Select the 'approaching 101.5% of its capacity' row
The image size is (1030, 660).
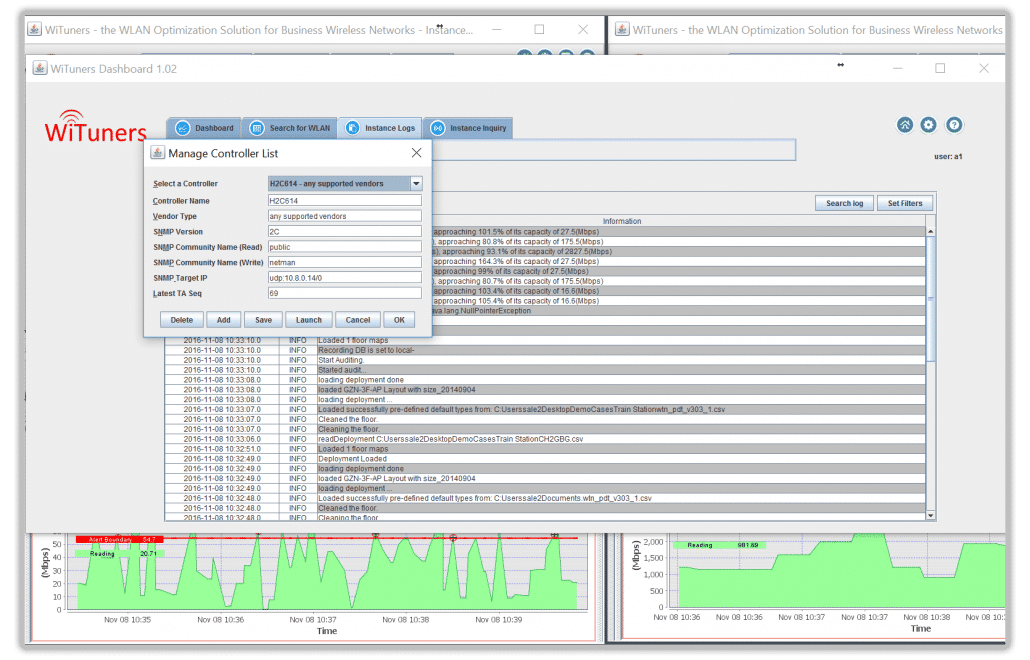click(679, 232)
